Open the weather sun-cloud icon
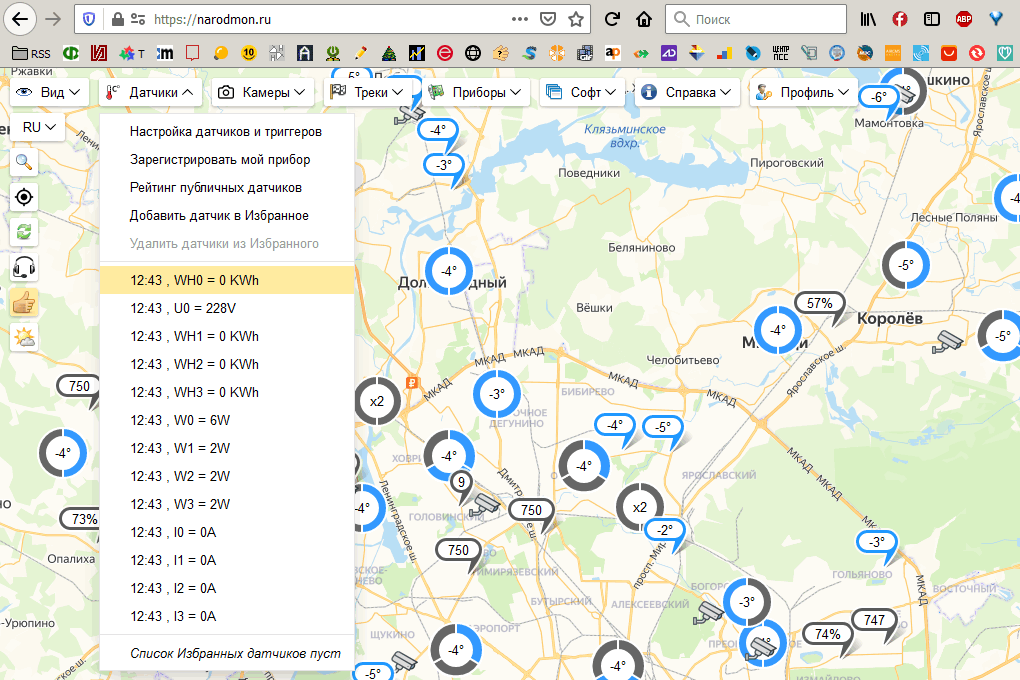The width and height of the screenshot is (1020, 680). point(24,338)
